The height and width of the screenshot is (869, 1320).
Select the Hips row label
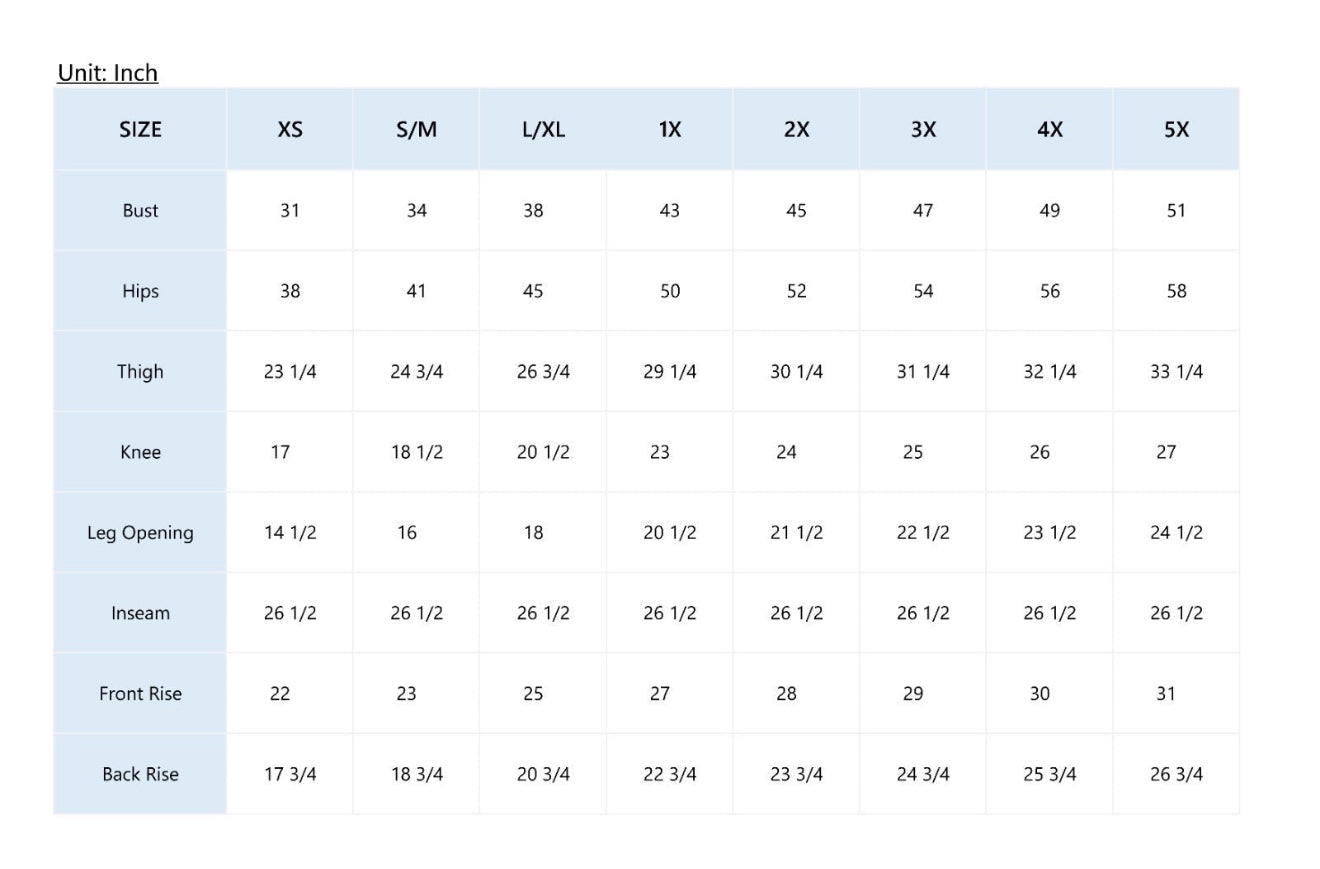pos(140,291)
